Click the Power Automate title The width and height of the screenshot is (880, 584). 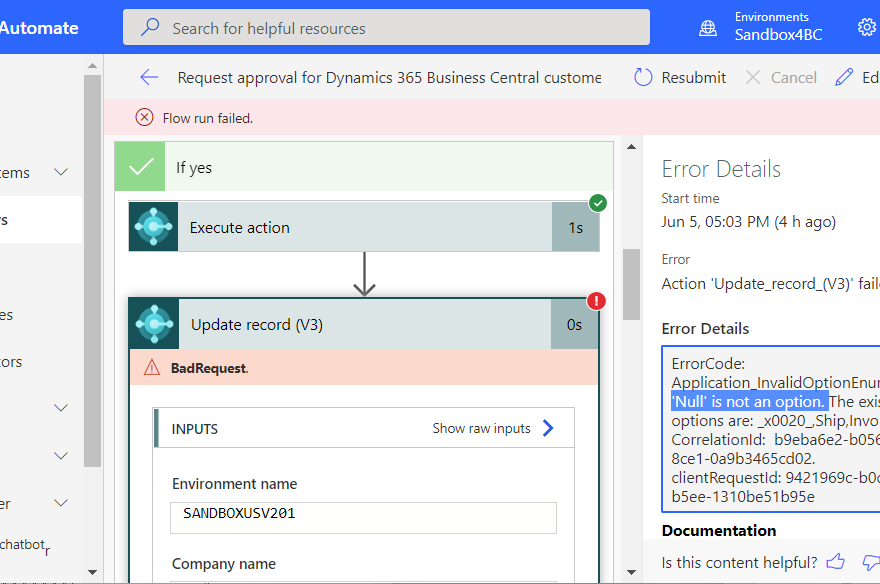point(39,27)
